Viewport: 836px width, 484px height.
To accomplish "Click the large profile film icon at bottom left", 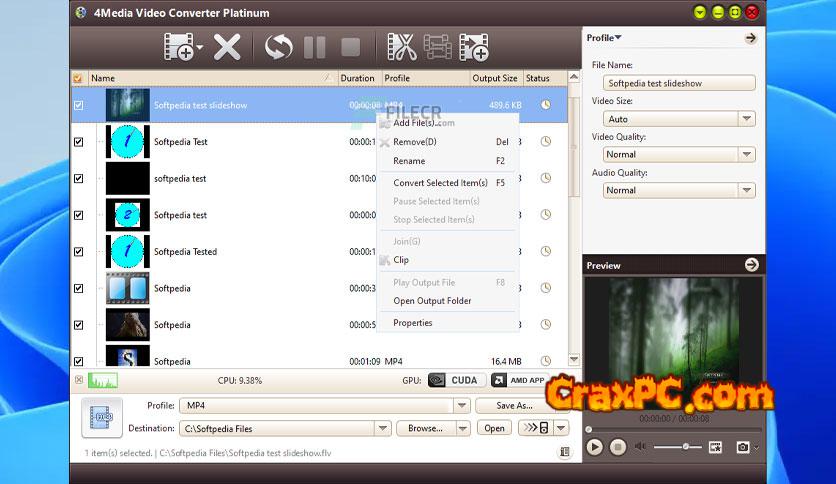I will (x=101, y=417).
